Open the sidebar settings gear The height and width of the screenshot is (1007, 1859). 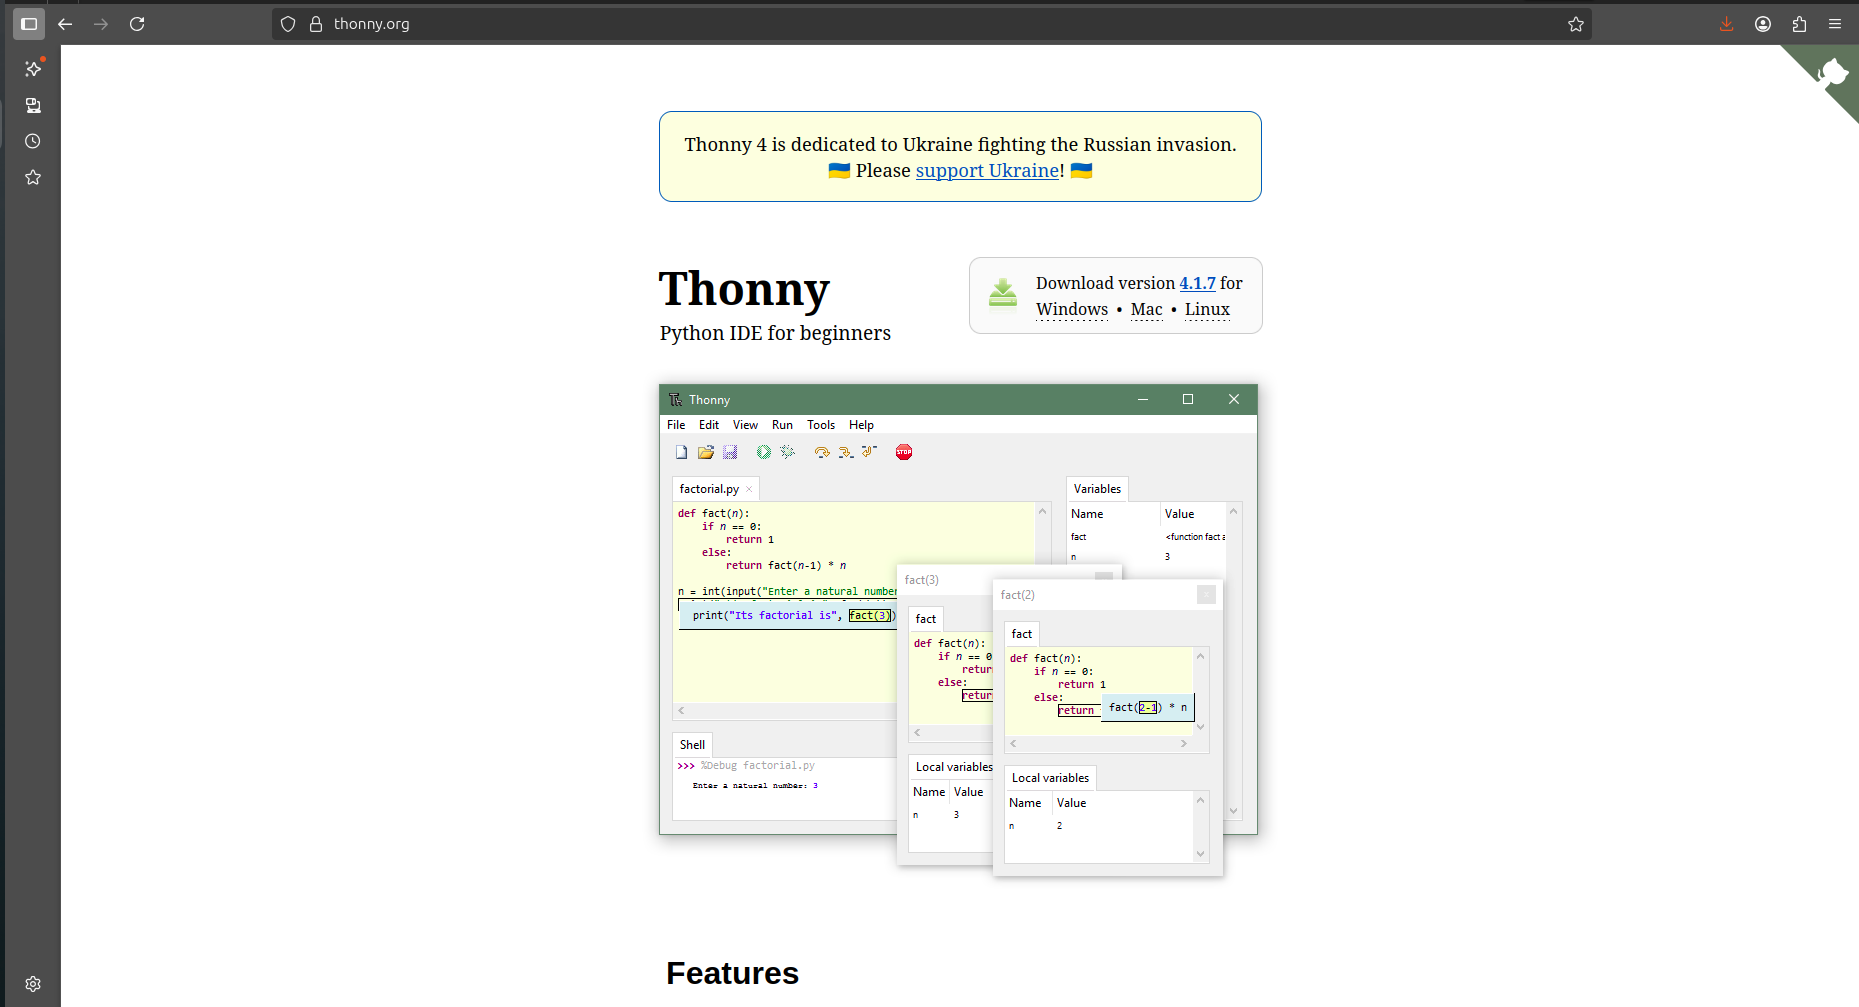[33, 984]
